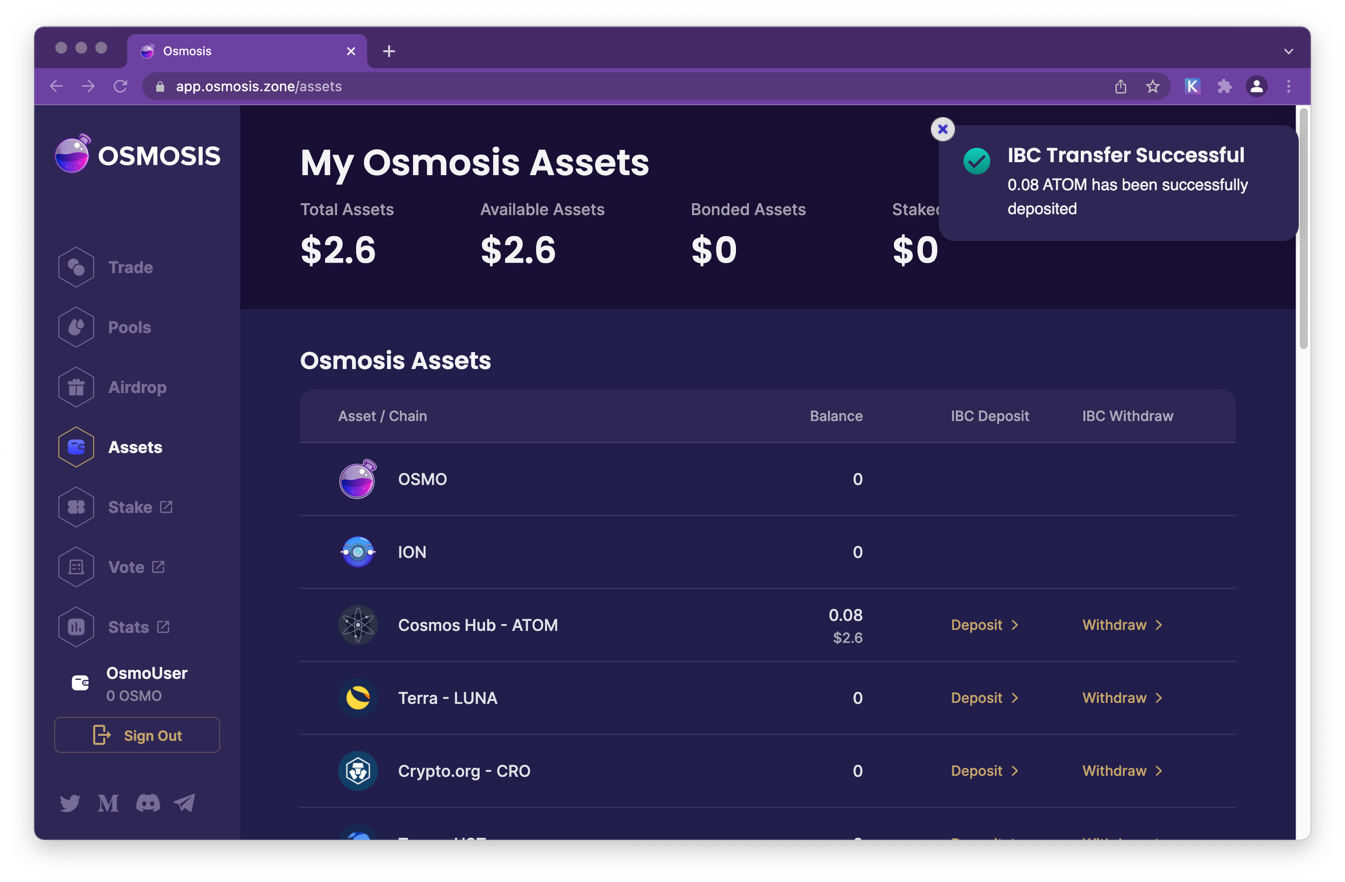Click Withdraw for Terra LUNA
Image resolution: width=1345 pixels, height=882 pixels.
[1122, 698]
